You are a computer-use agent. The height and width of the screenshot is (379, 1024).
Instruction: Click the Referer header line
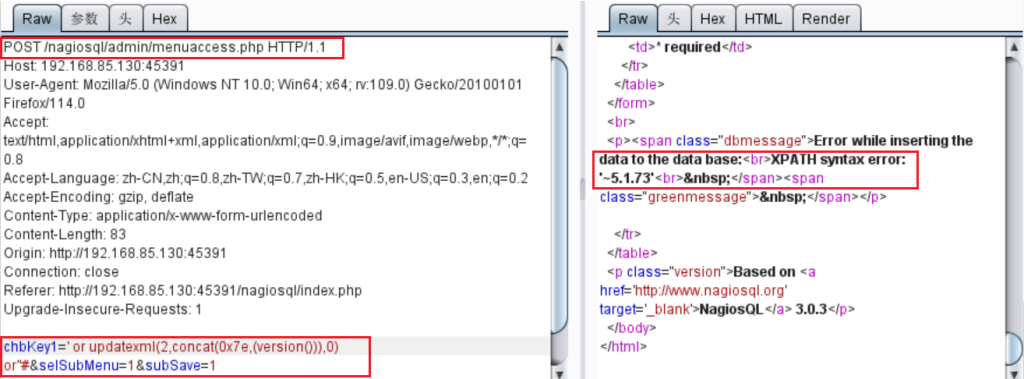[x=182, y=290]
